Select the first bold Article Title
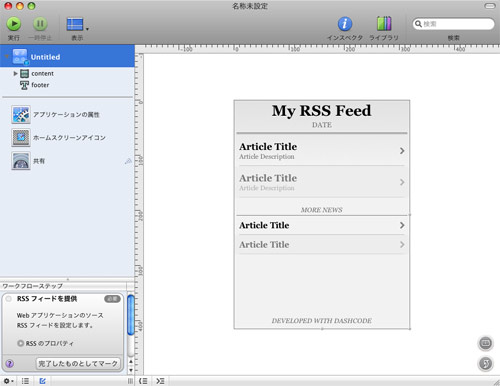Viewport: 500px width, 386px height. tap(268, 147)
